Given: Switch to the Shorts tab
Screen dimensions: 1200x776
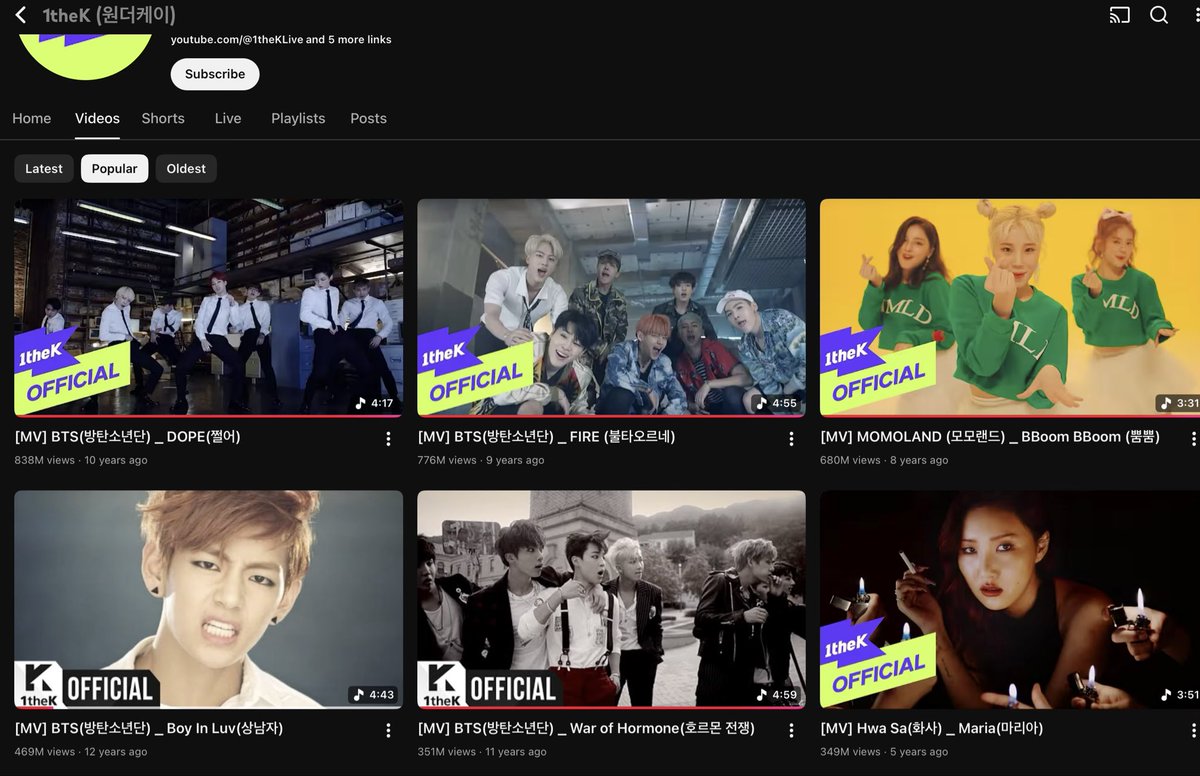Looking at the screenshot, I should [163, 118].
